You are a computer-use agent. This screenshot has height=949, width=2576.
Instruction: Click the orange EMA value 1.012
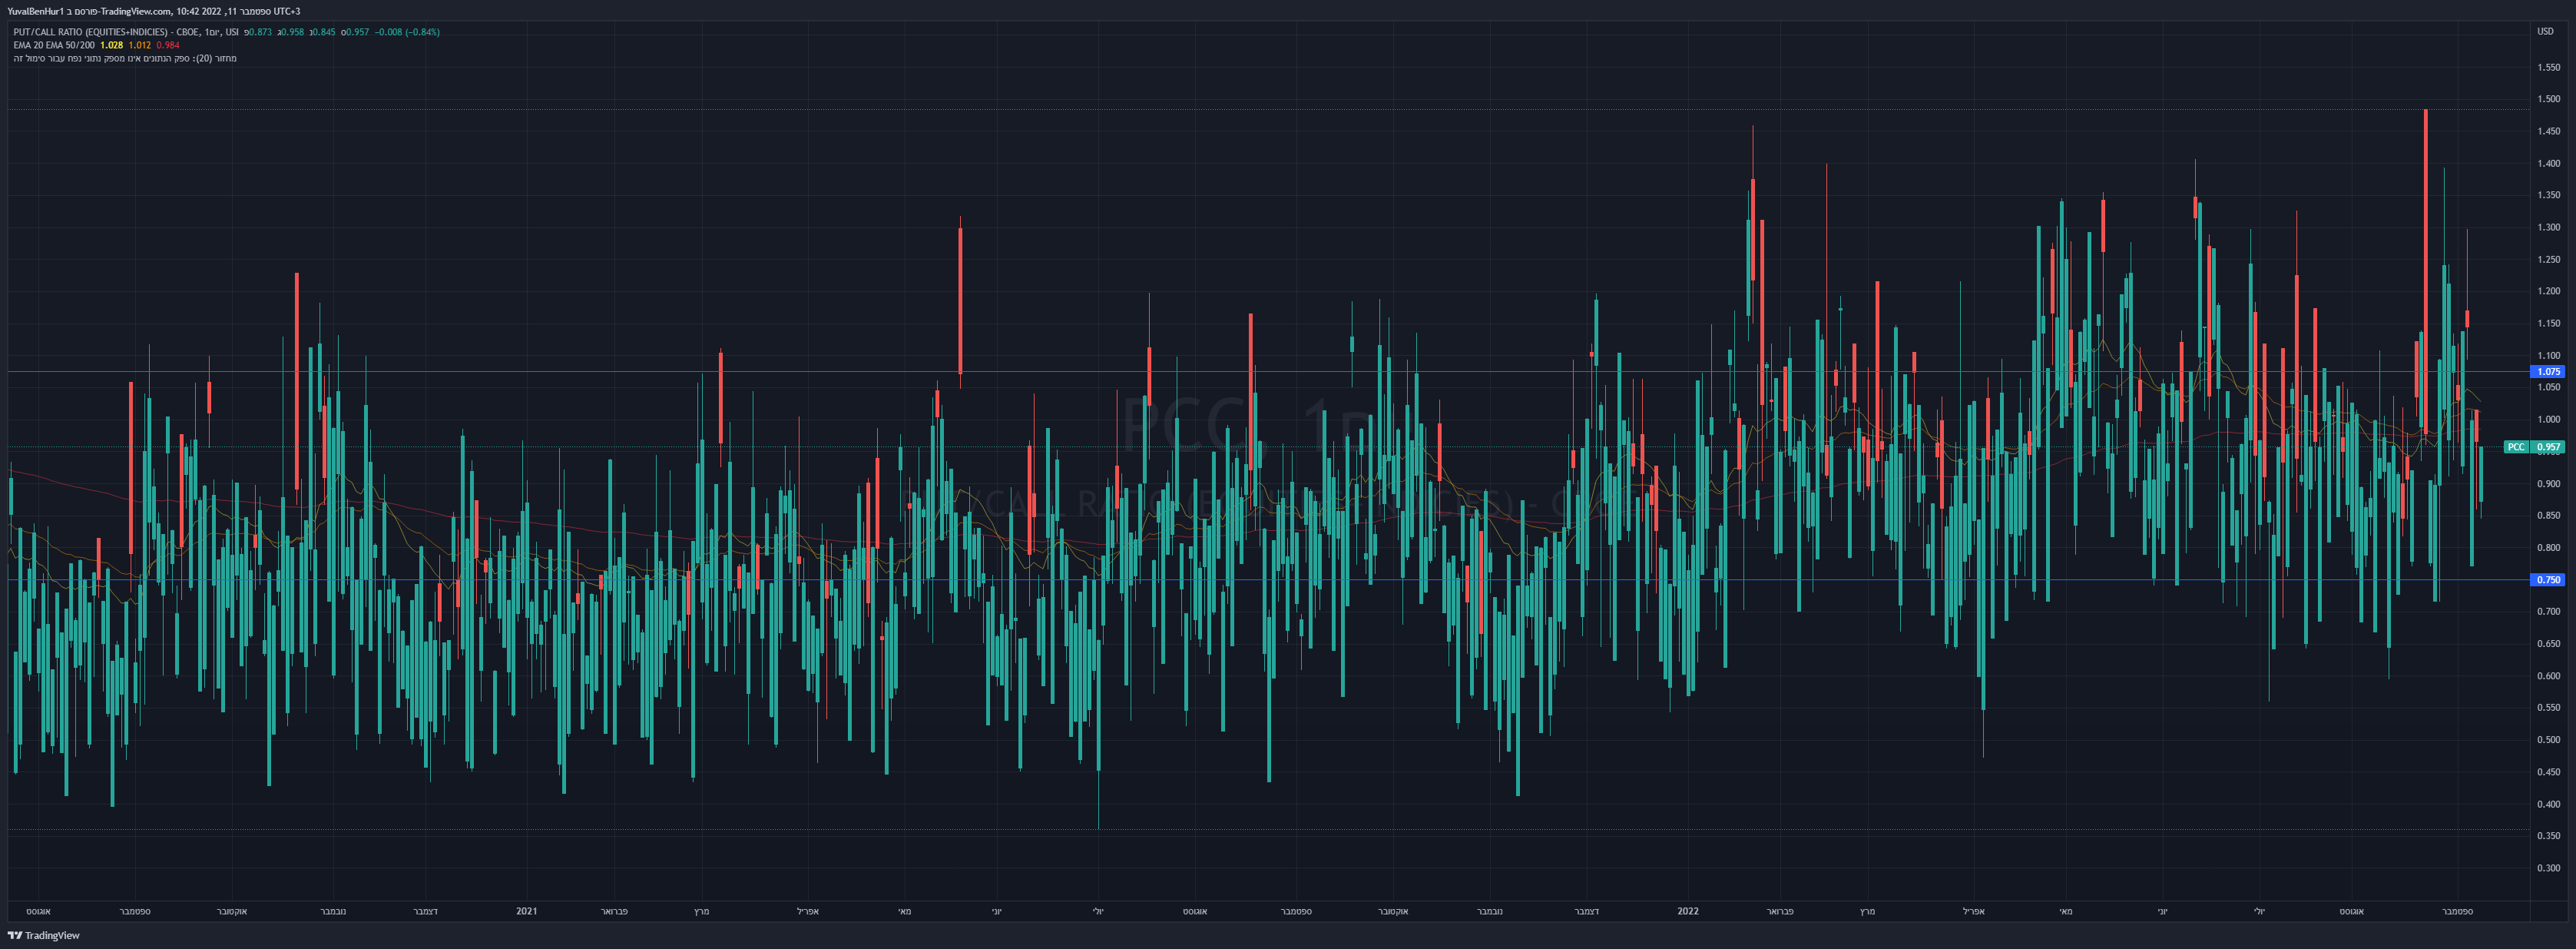click(140, 45)
